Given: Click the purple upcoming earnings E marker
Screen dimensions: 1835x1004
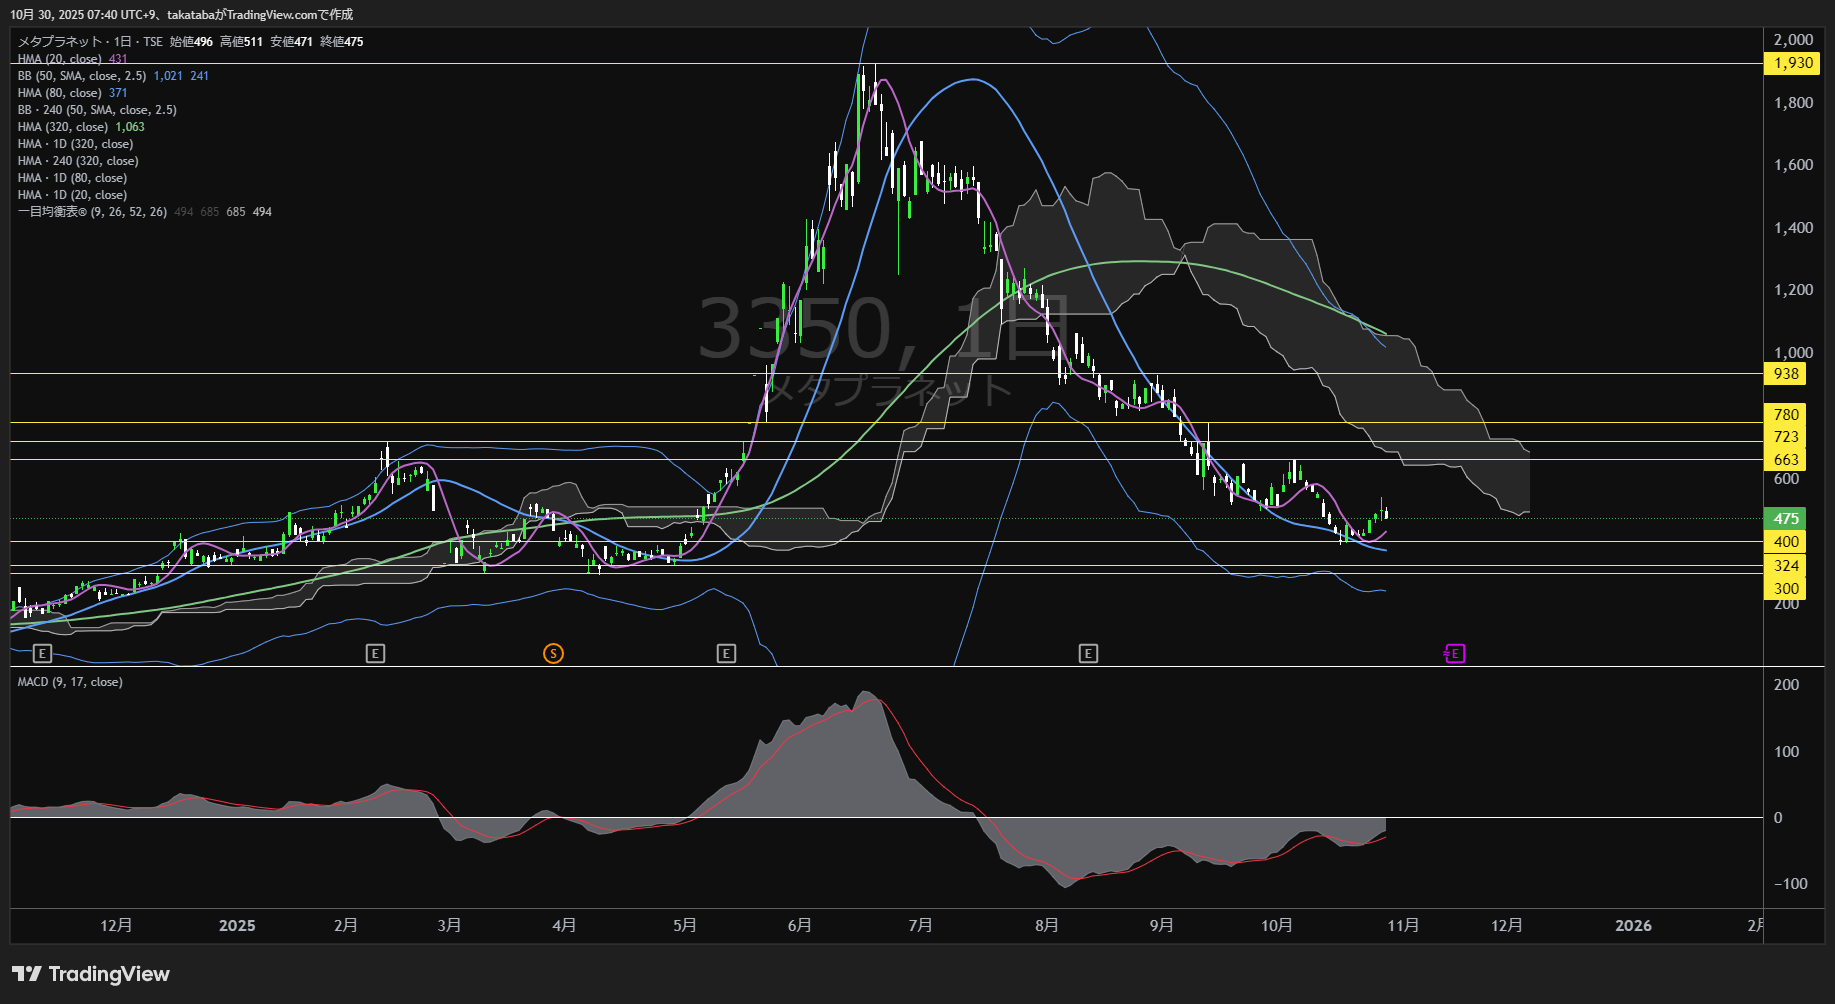Looking at the screenshot, I should [1455, 653].
